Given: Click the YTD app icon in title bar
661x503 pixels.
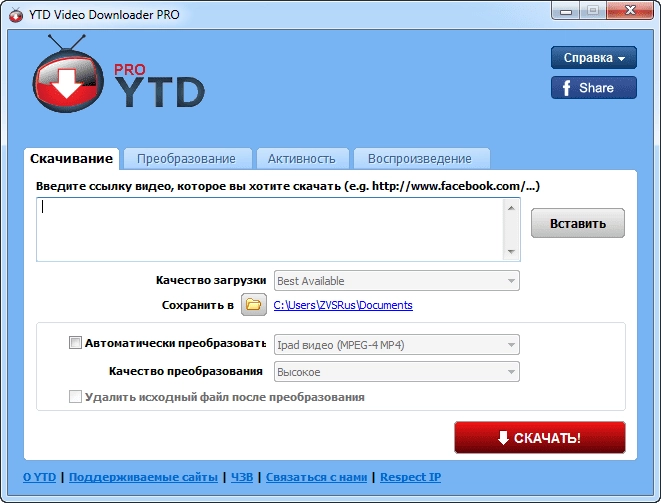Looking at the screenshot, I should pyautogui.click(x=16, y=15).
